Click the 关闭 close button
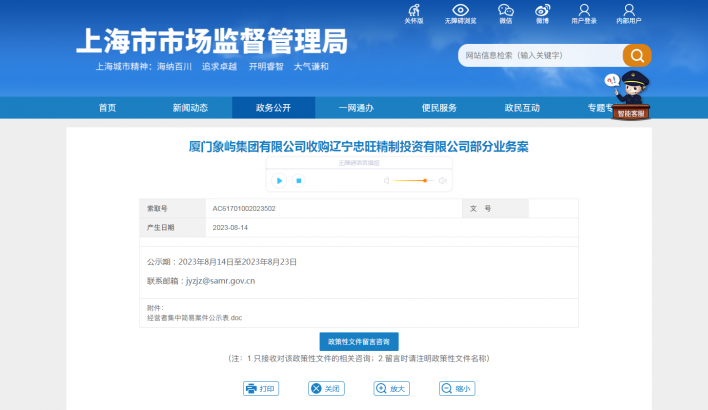708x410 pixels. [326, 389]
